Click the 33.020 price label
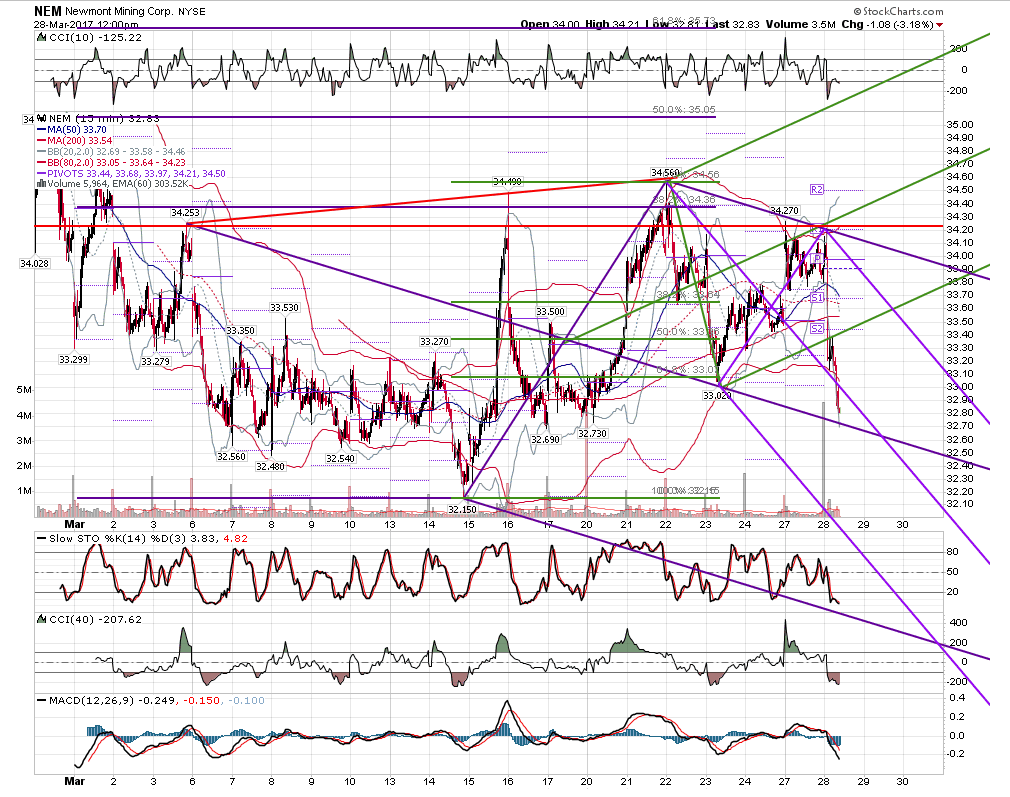 click(718, 396)
